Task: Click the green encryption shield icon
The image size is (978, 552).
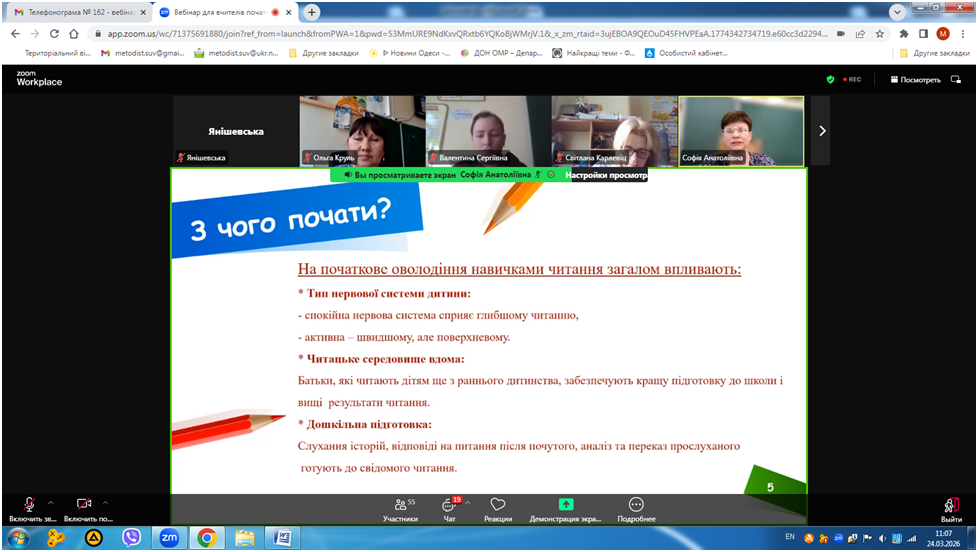Action: (x=830, y=79)
